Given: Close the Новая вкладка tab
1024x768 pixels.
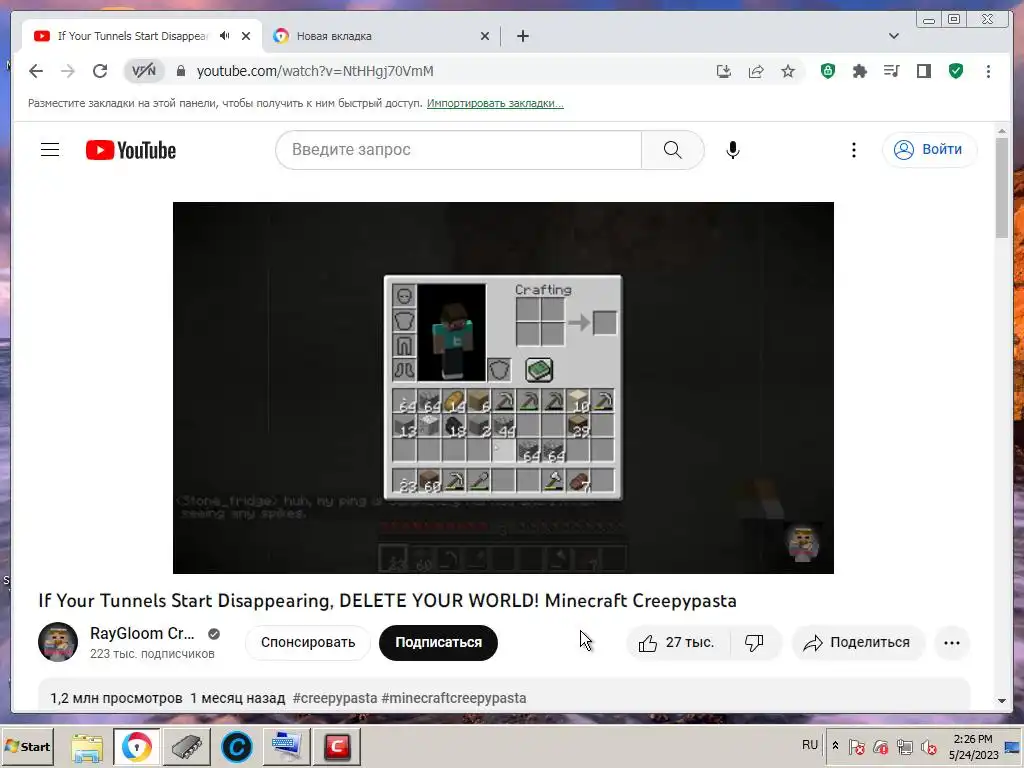Looking at the screenshot, I should coord(485,36).
